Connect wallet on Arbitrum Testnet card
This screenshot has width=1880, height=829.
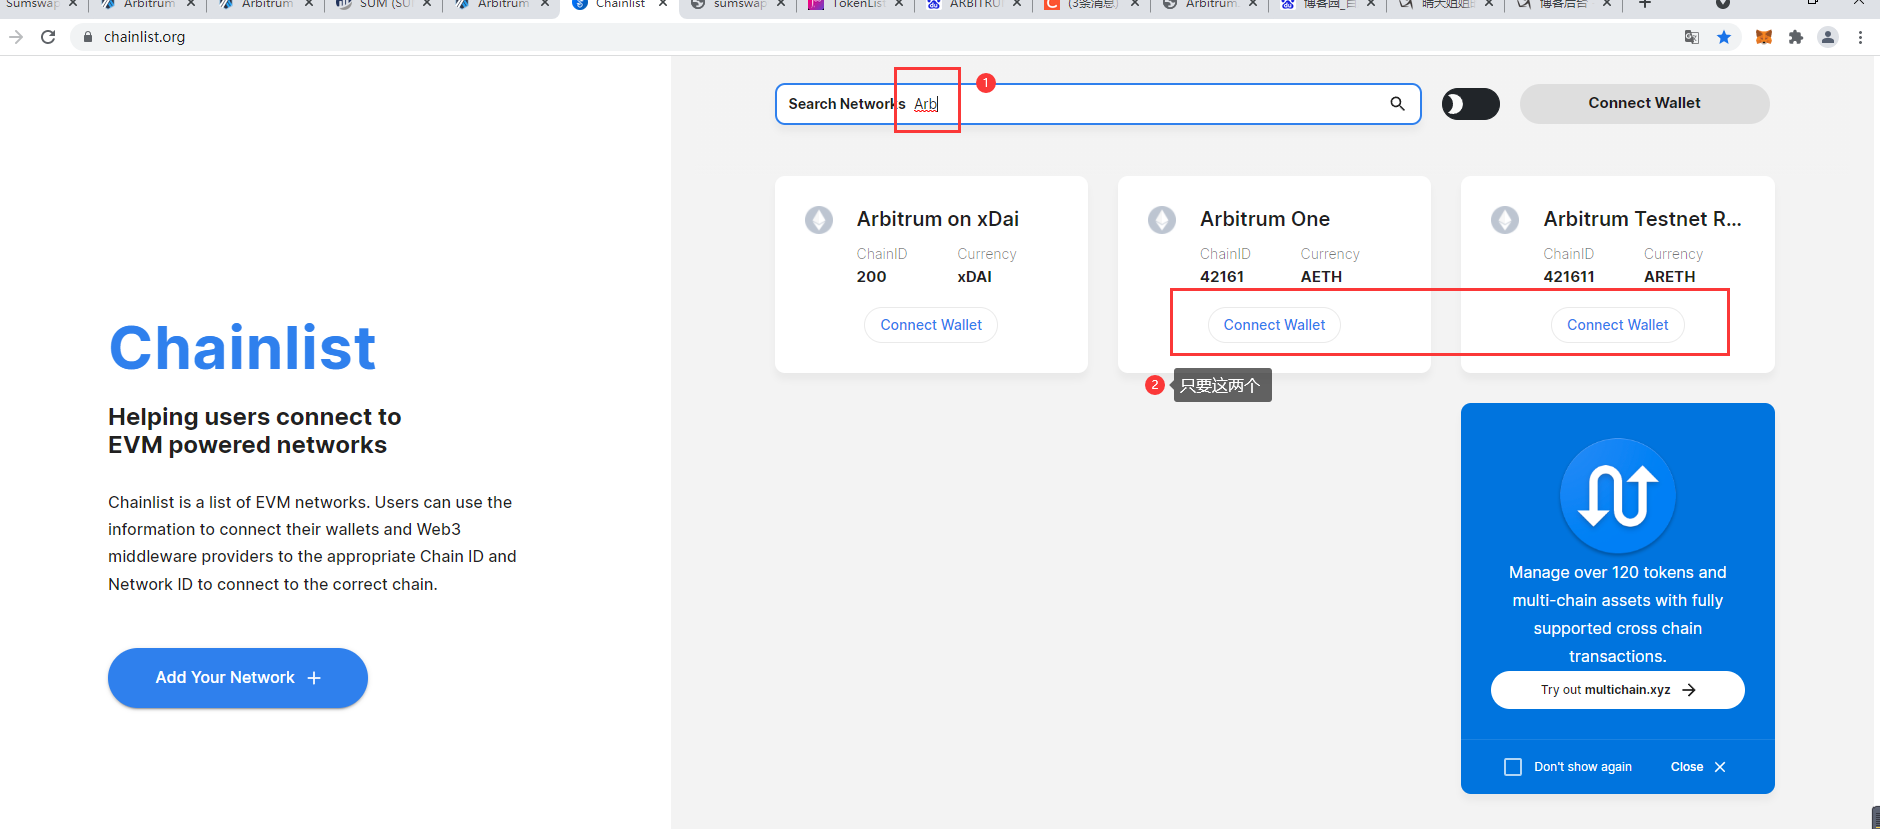tap(1617, 325)
